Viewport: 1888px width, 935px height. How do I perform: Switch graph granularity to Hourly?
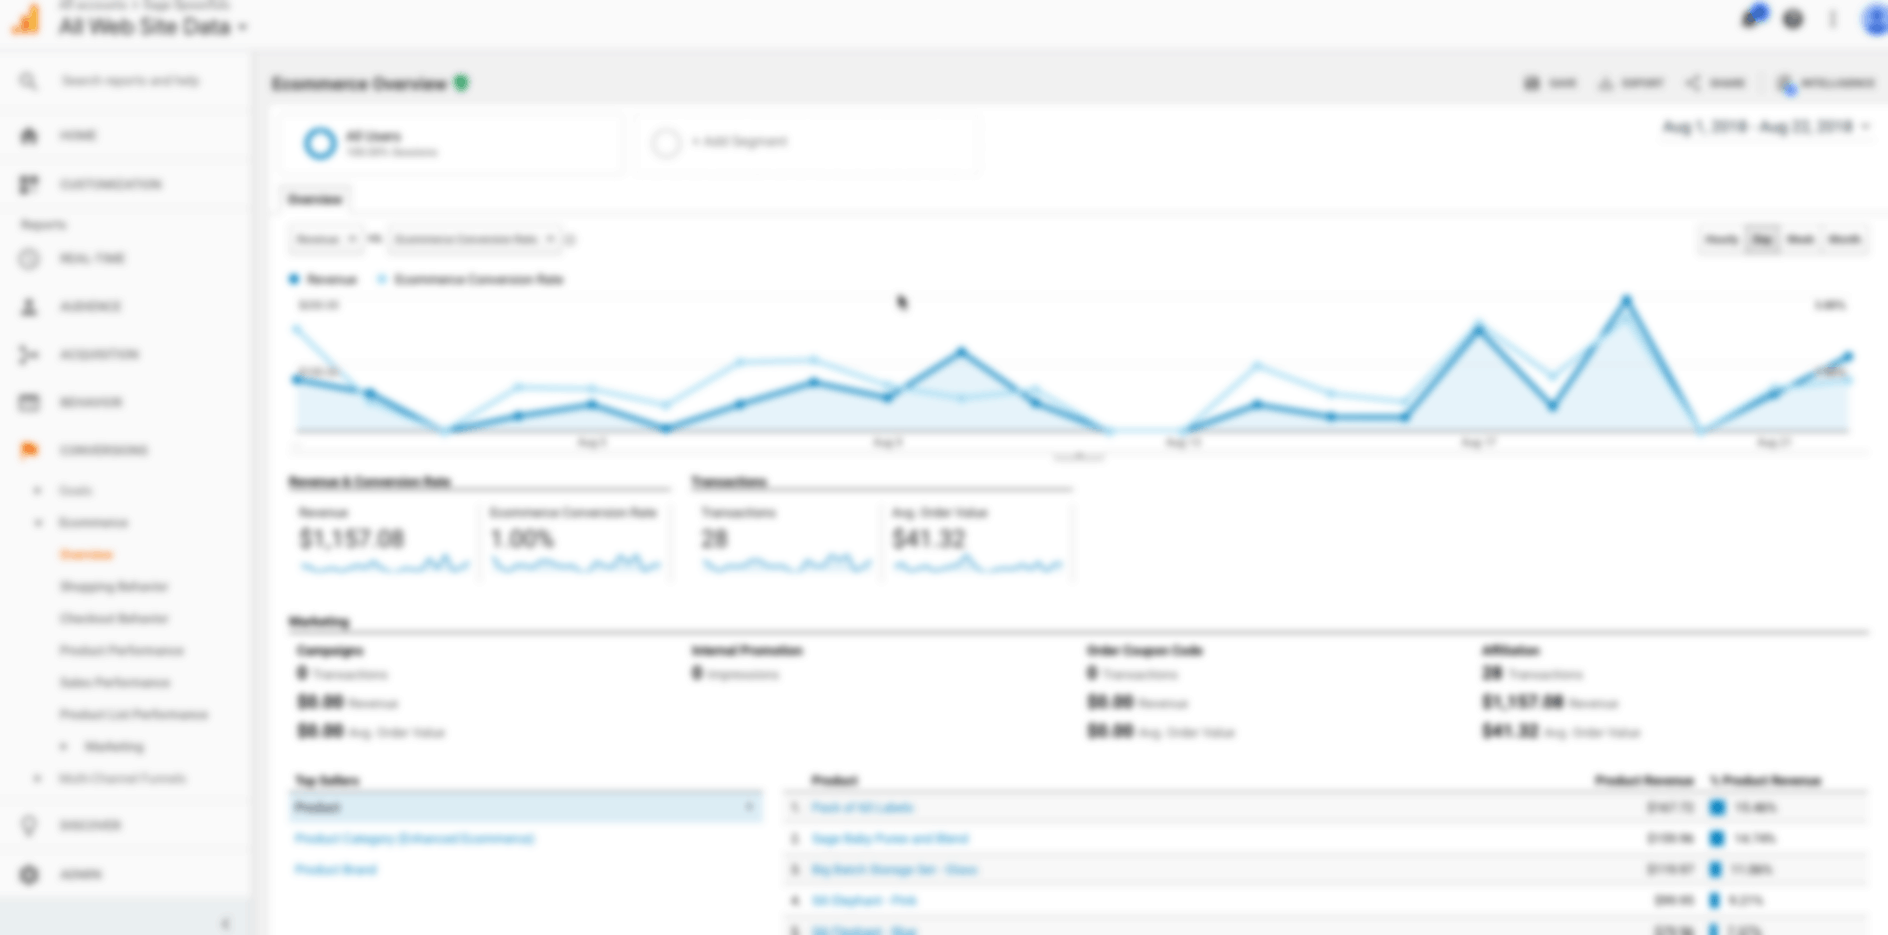(x=1721, y=239)
